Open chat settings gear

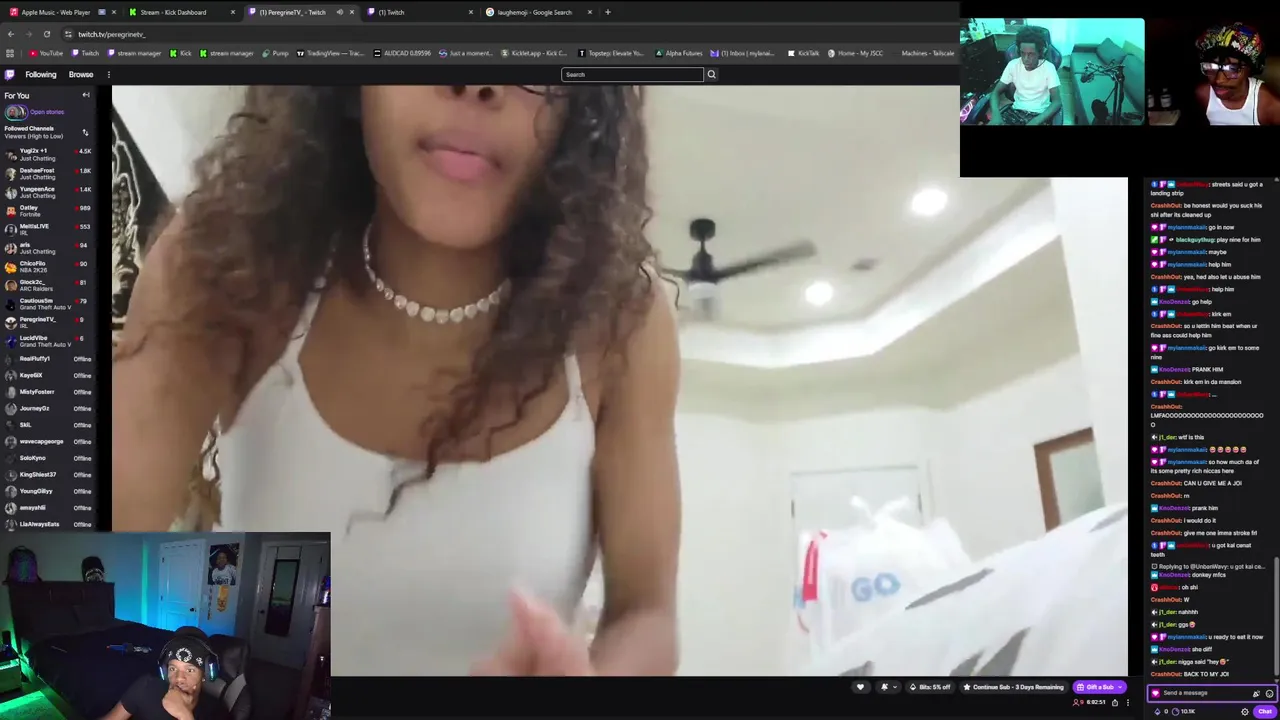1245,711
